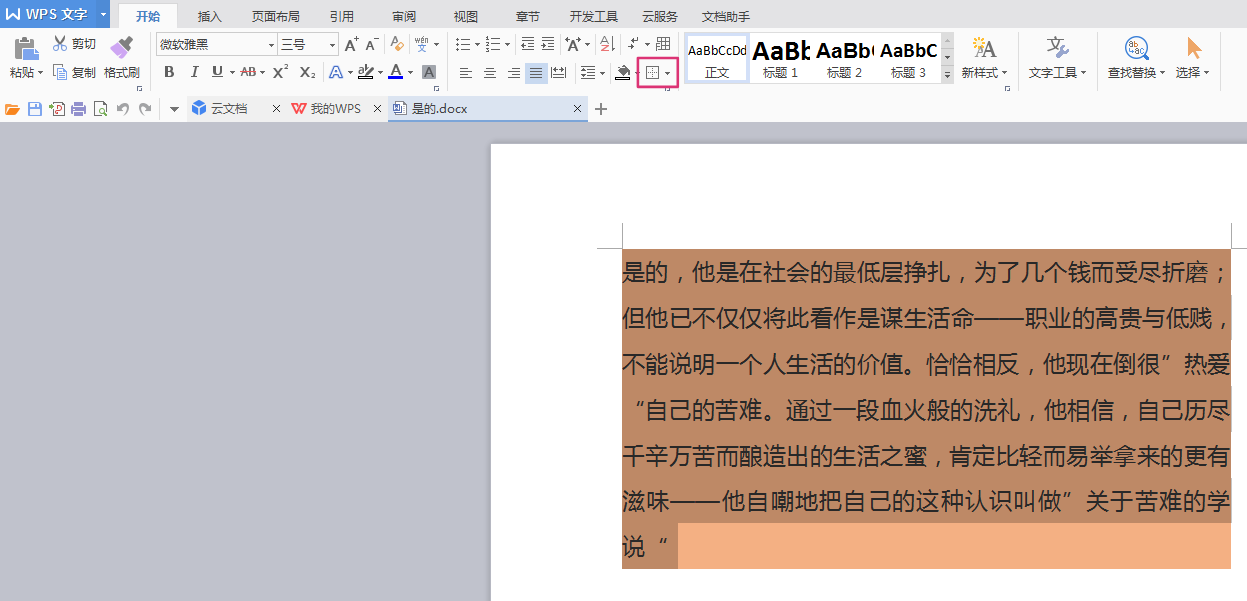Clear formatting with the eraser icon

tap(397, 44)
